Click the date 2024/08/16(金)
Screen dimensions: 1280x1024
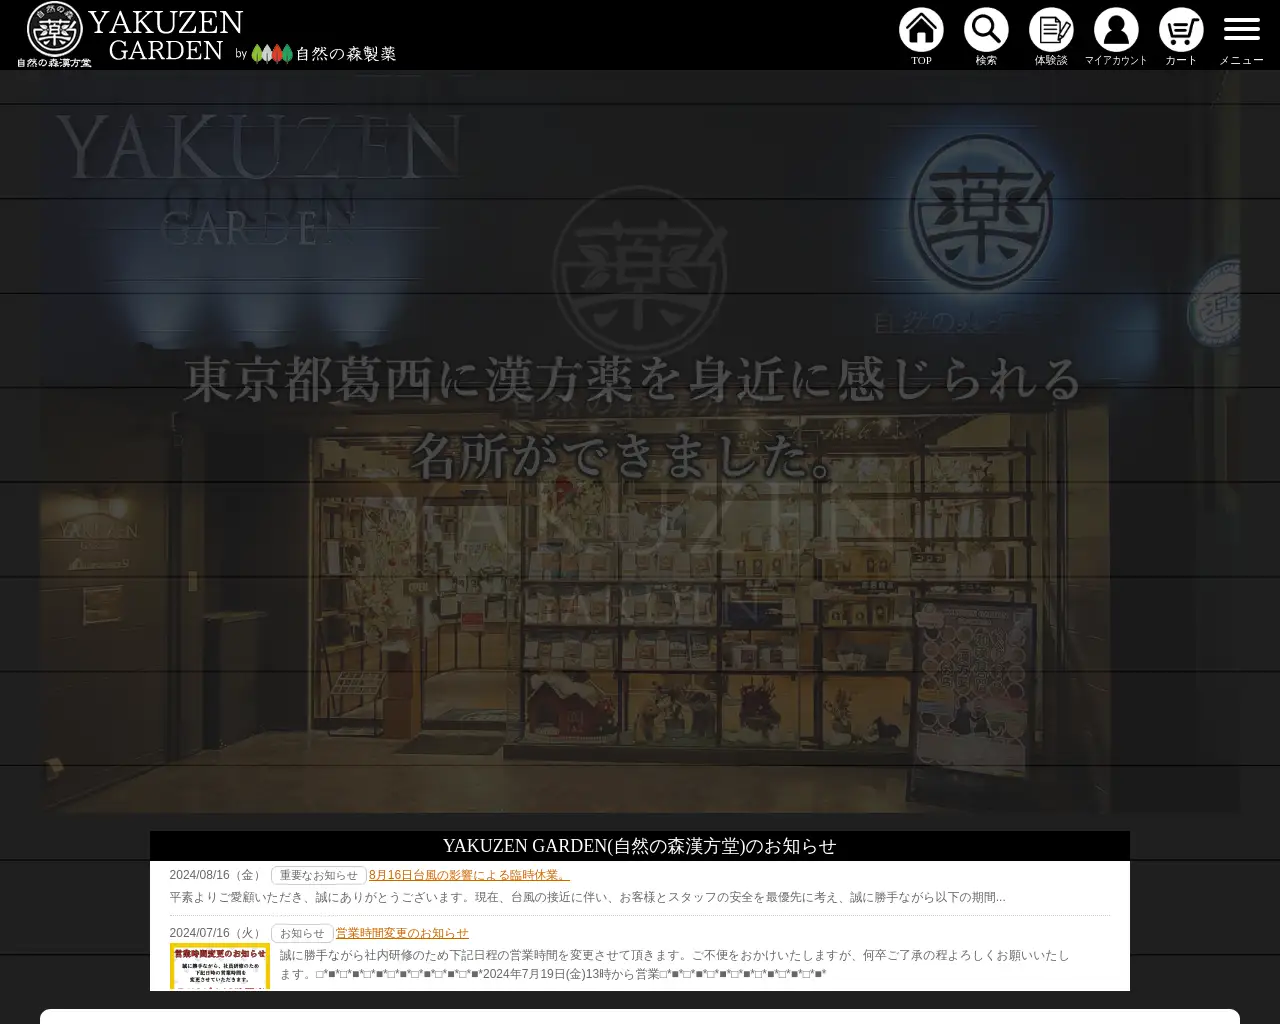point(217,875)
